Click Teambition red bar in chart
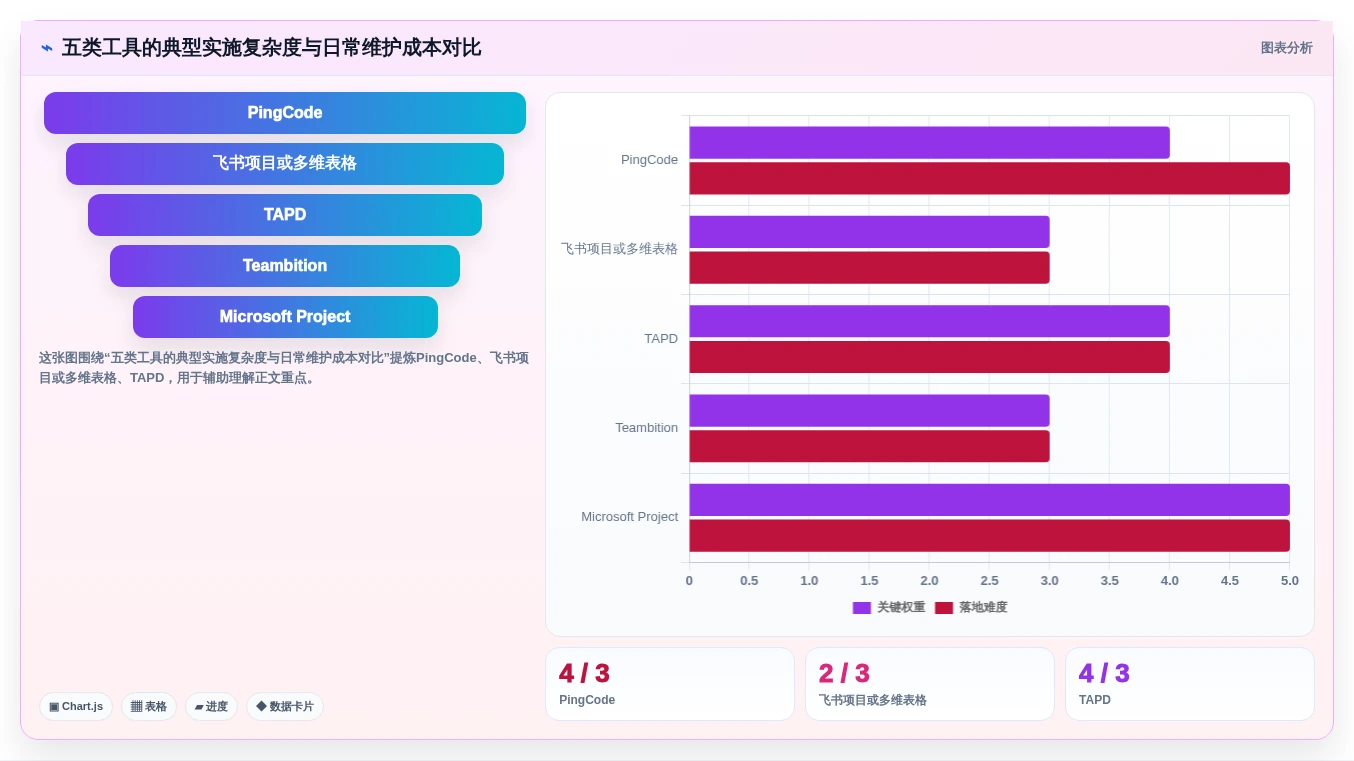Viewport: 1354px width, 761px height. point(869,446)
